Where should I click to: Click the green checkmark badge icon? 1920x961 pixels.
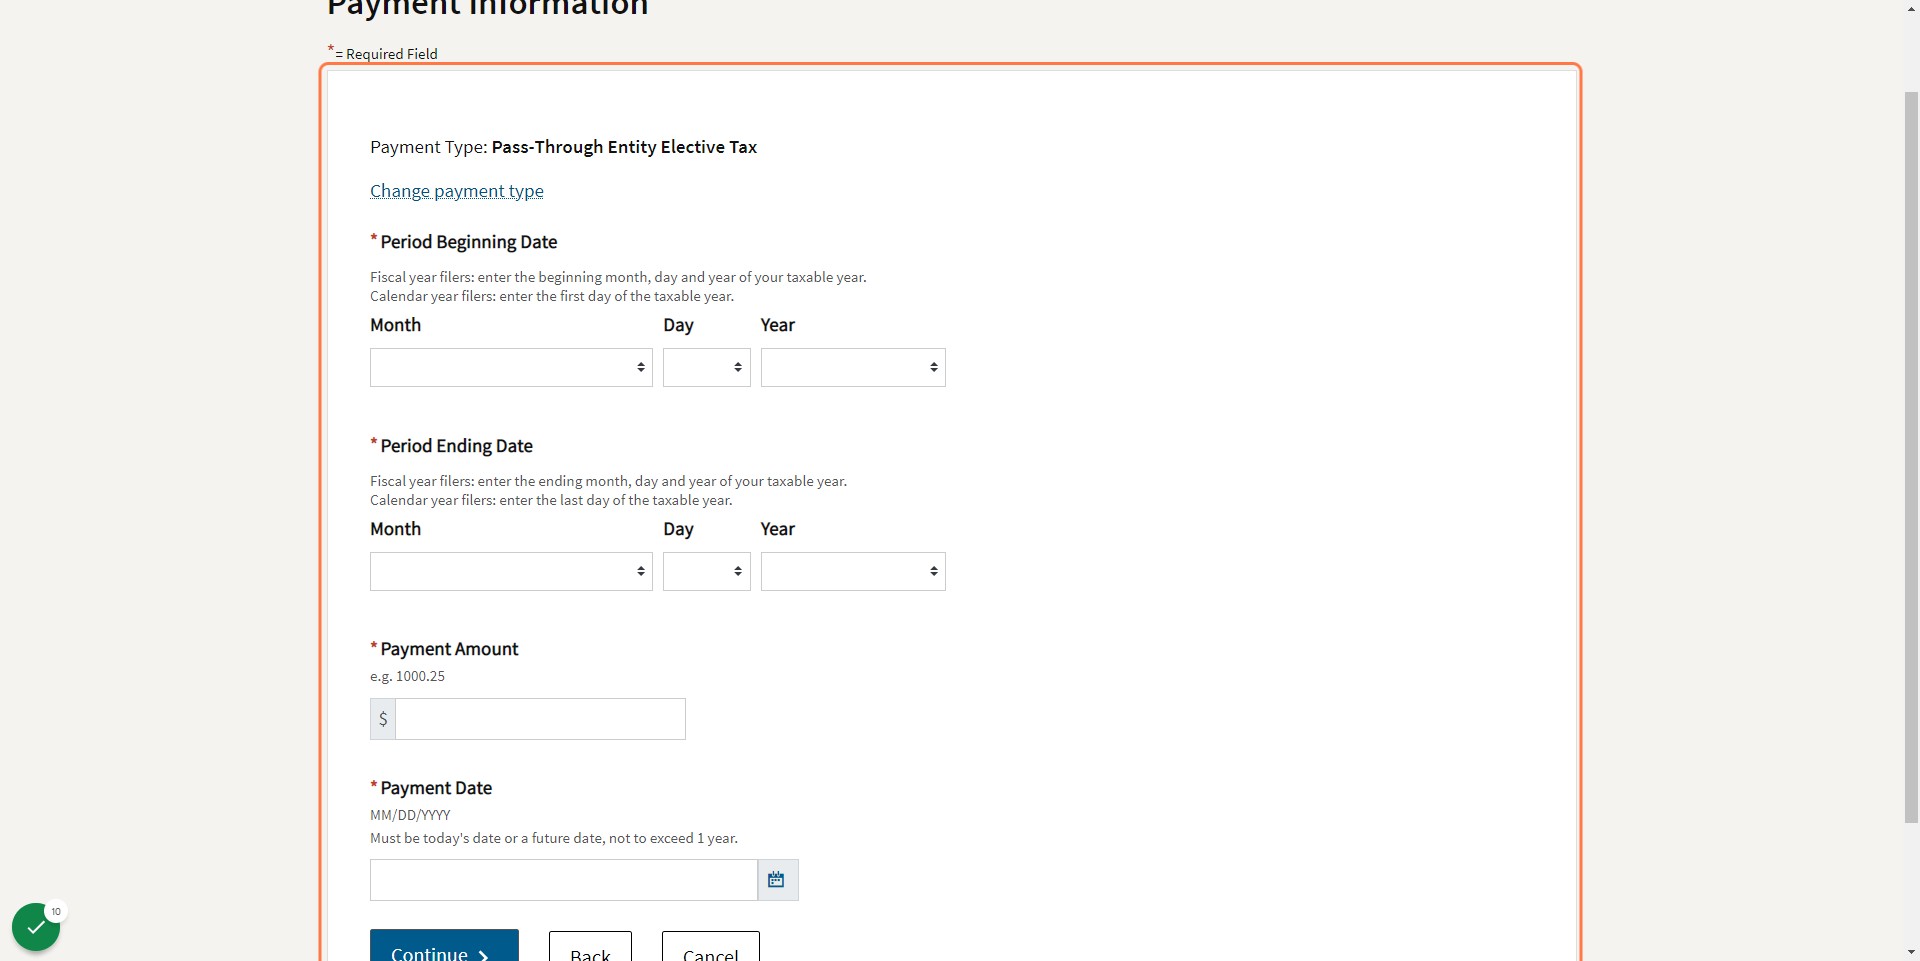coord(36,927)
